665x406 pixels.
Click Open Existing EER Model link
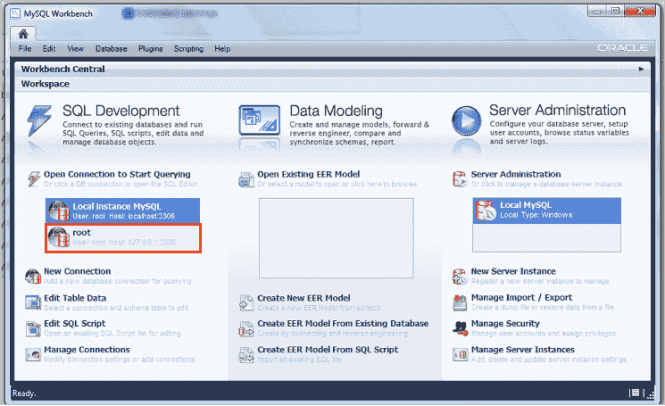pyautogui.click(x=308, y=174)
